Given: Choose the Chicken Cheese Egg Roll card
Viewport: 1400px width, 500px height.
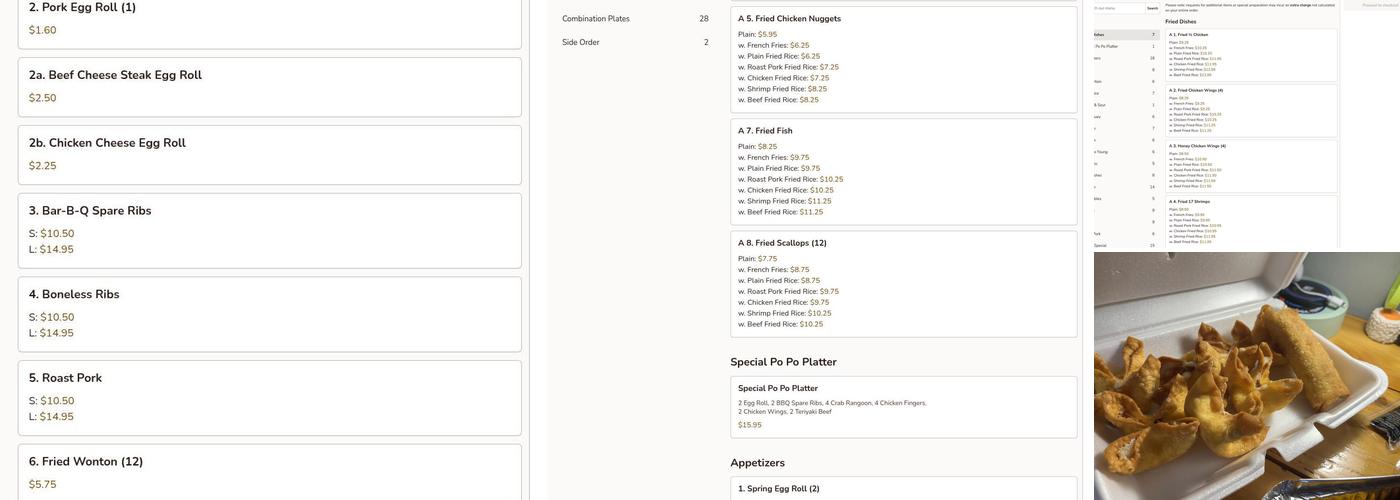Looking at the screenshot, I should [269, 154].
